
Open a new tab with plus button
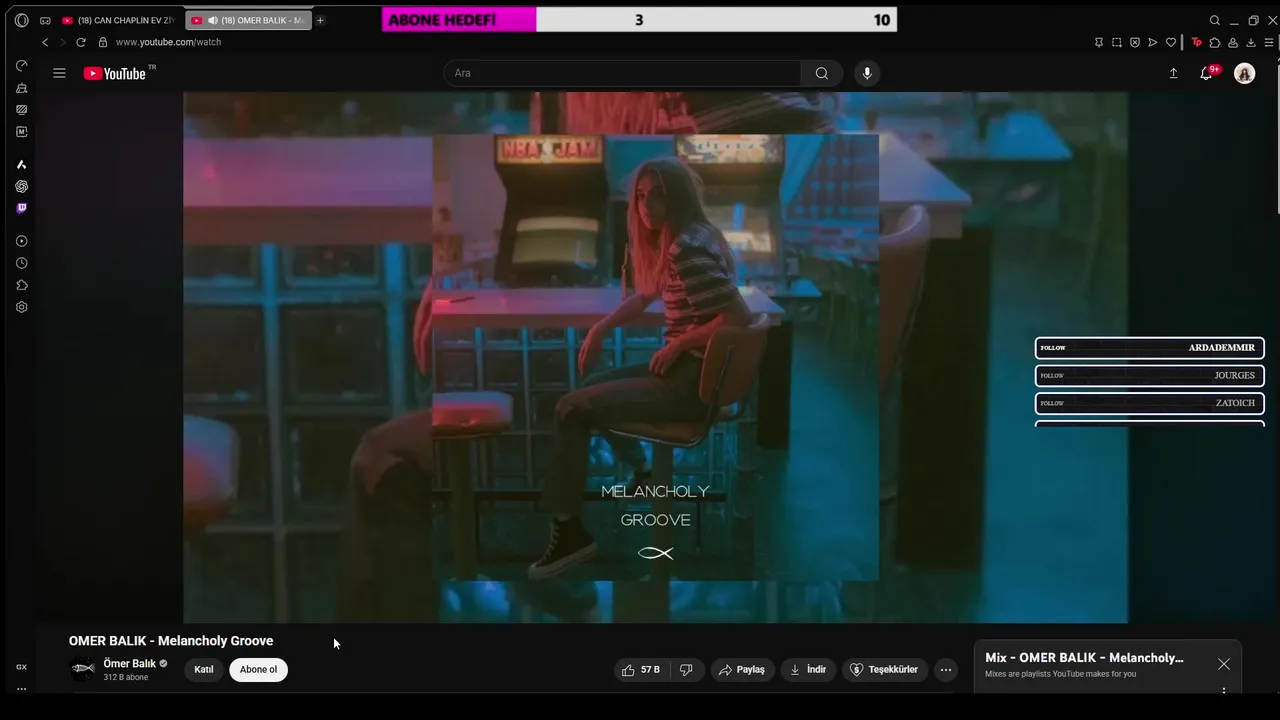pyautogui.click(x=320, y=20)
